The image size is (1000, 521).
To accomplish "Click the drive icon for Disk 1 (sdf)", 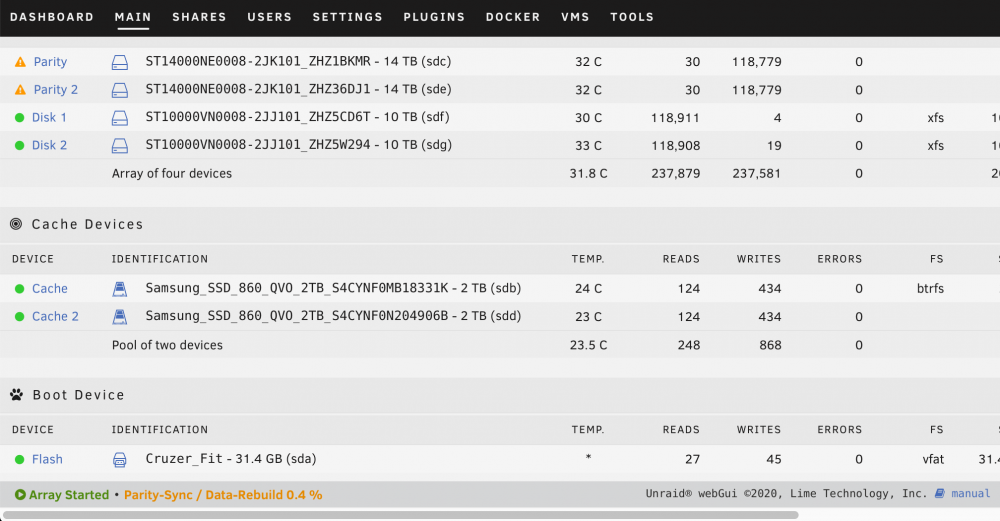I will coord(120,118).
